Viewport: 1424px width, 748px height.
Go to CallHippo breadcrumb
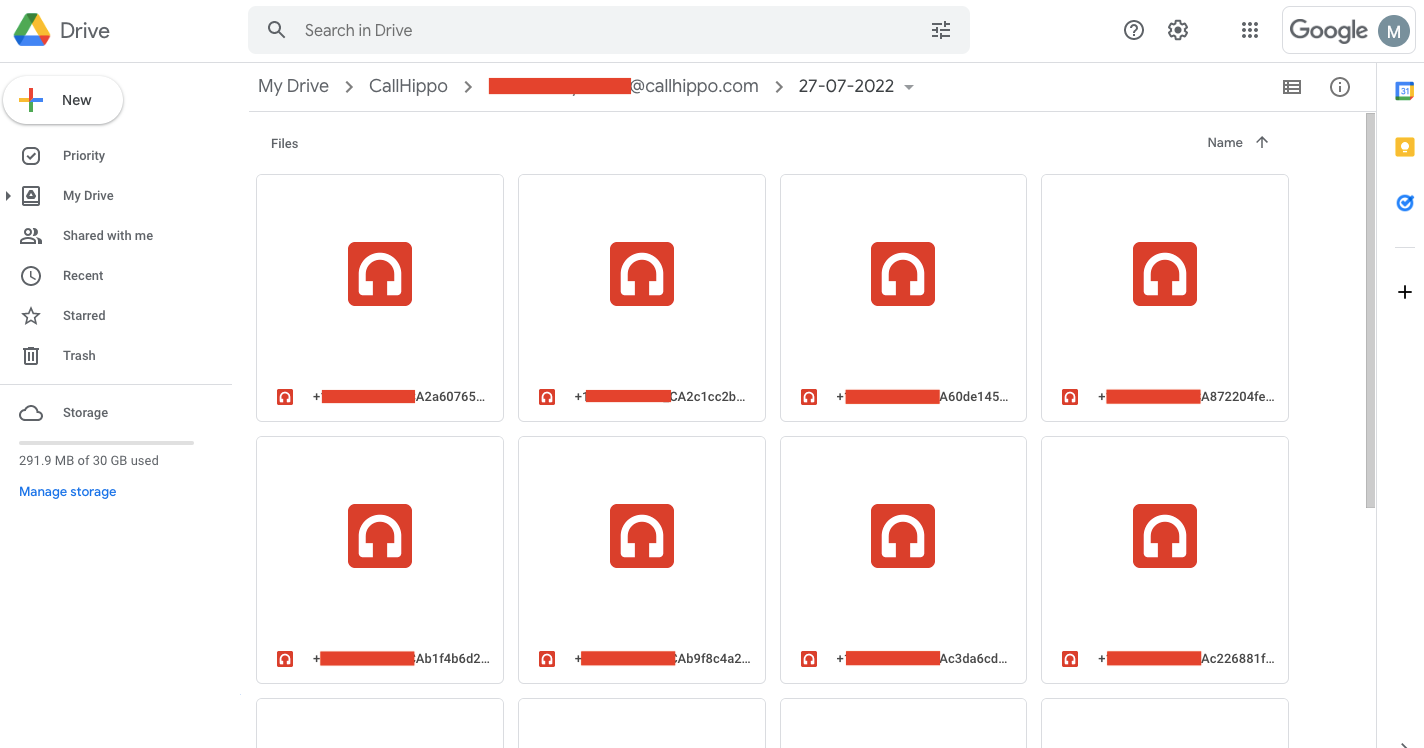pyautogui.click(x=408, y=86)
